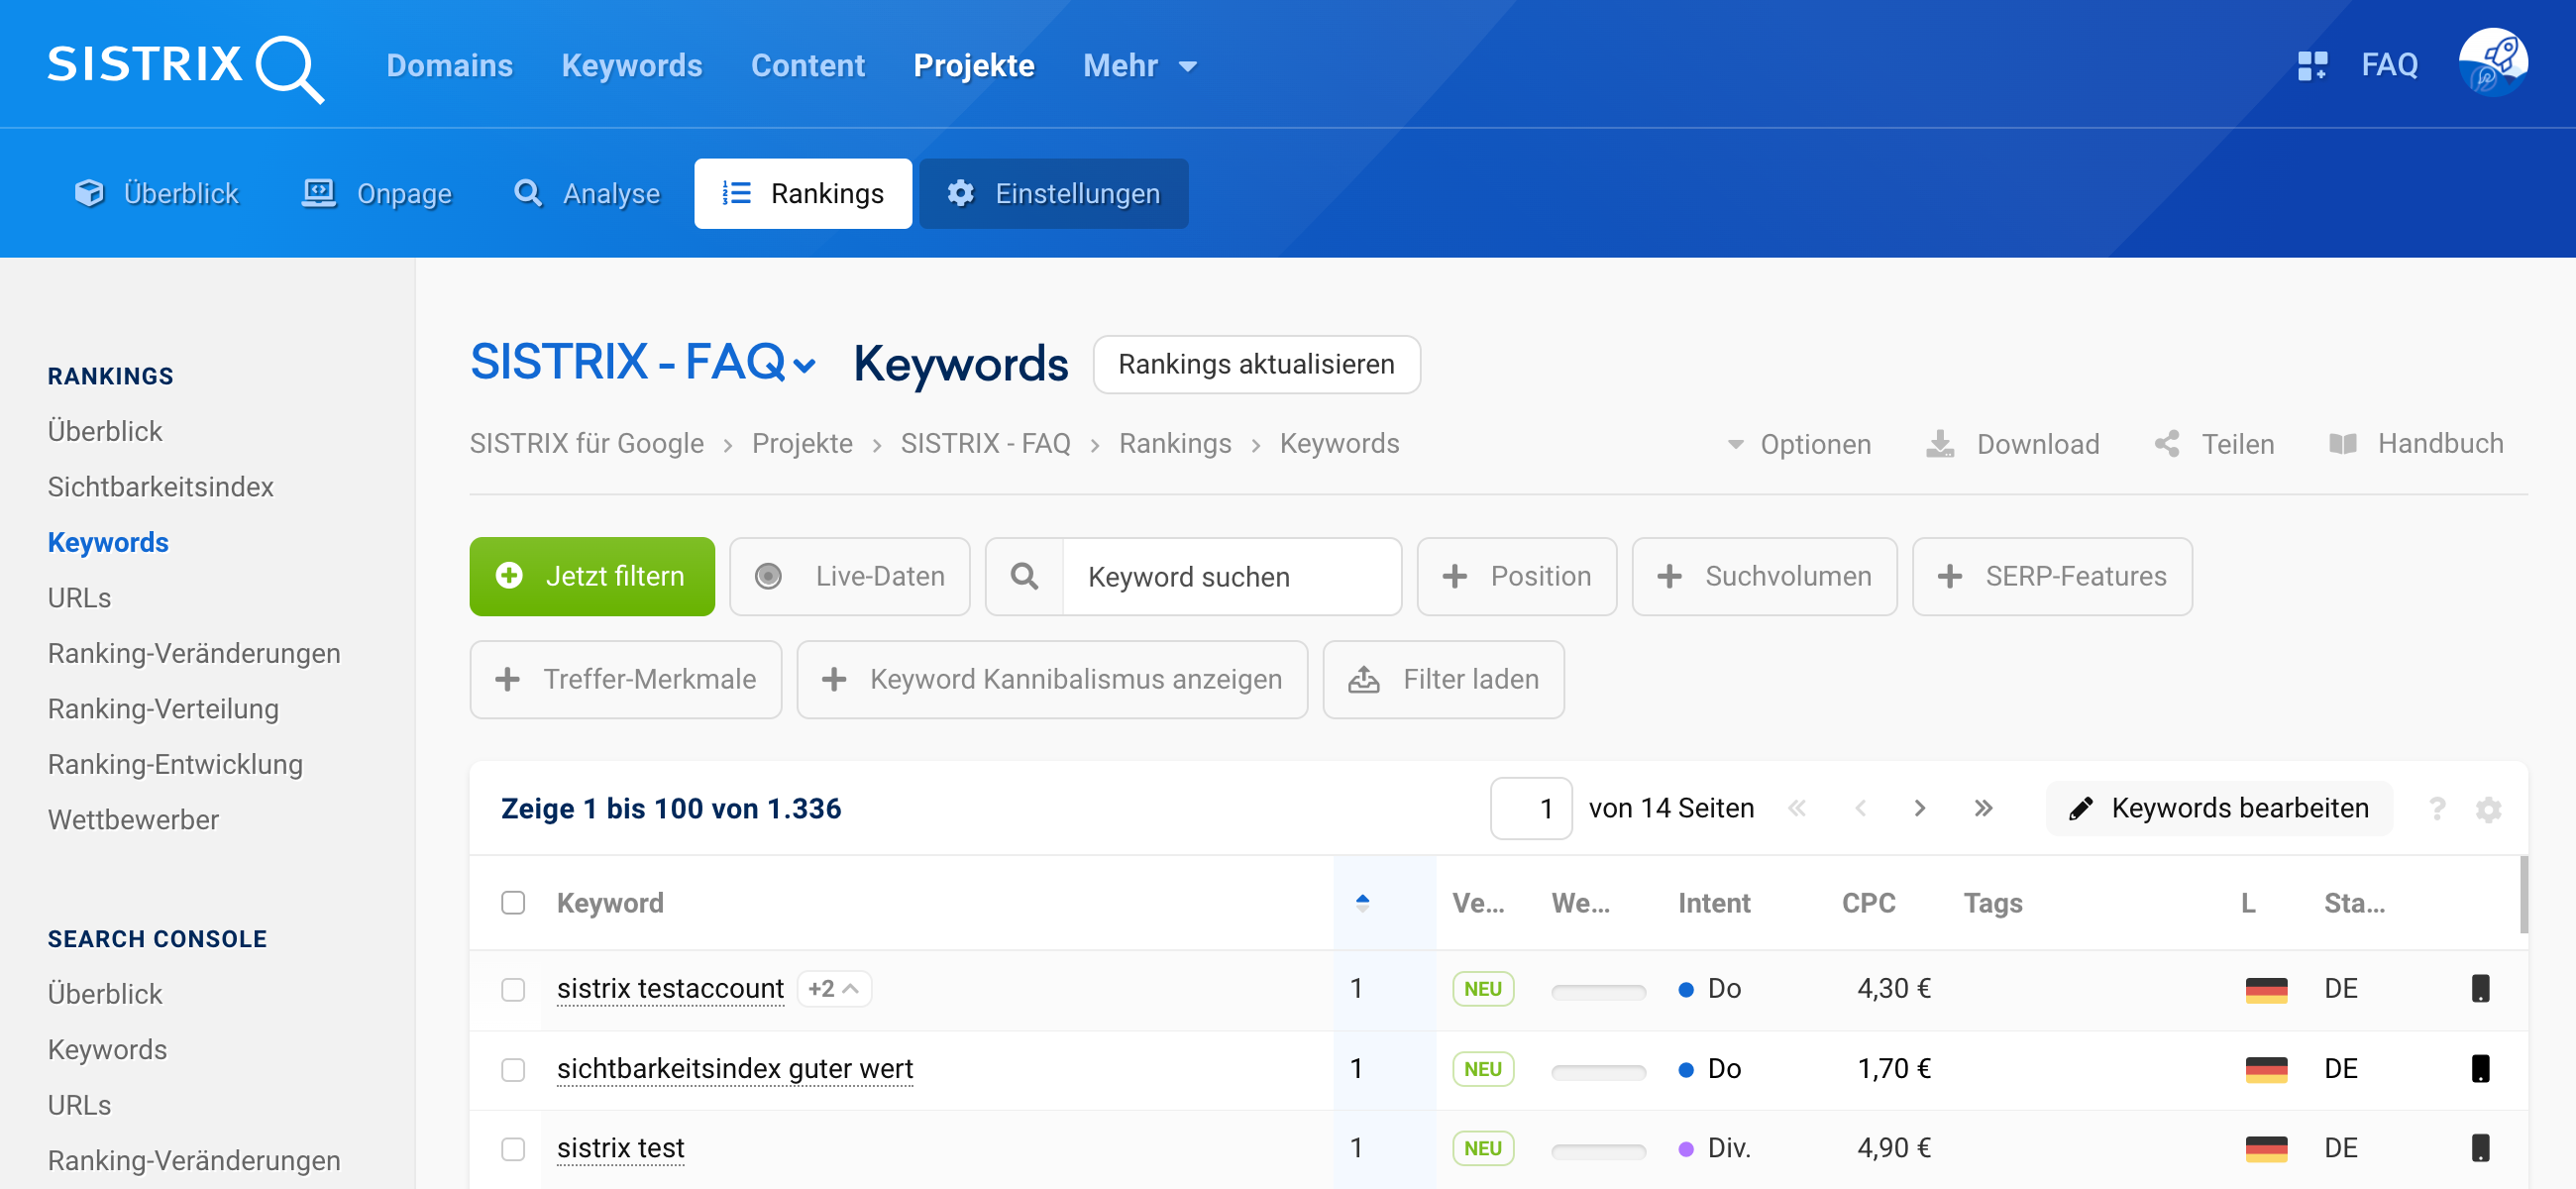2576x1189 pixels.
Task: Expand the Optionen dropdown
Action: pos(1799,444)
